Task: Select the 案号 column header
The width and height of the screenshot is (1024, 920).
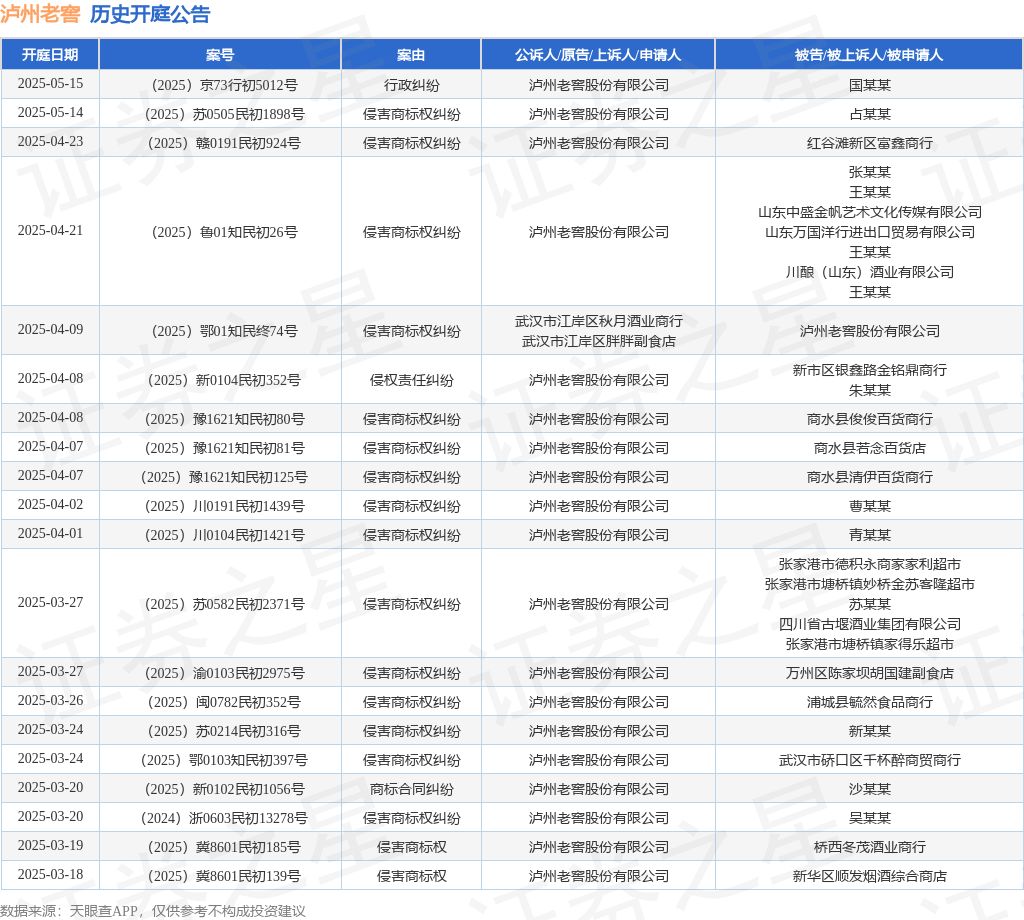Action: [x=220, y=55]
